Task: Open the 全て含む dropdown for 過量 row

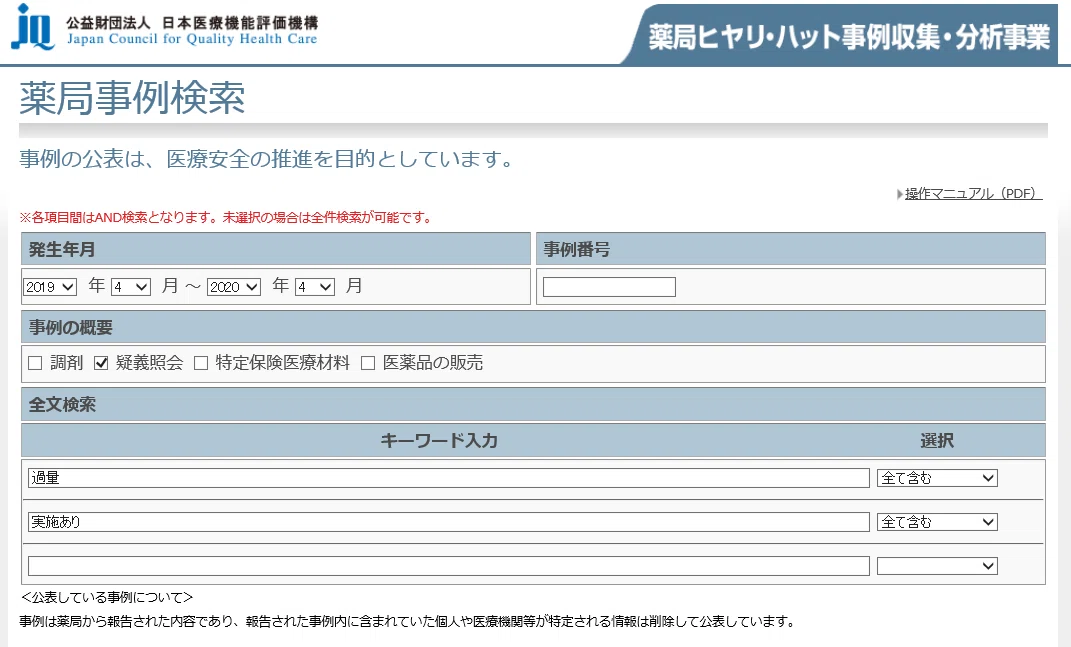Action: tap(937, 478)
